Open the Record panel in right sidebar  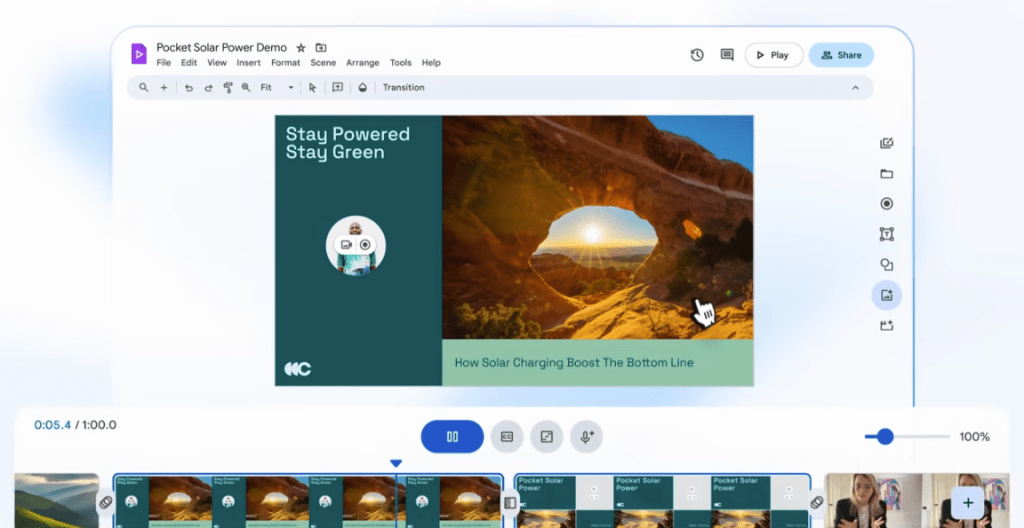tap(886, 204)
